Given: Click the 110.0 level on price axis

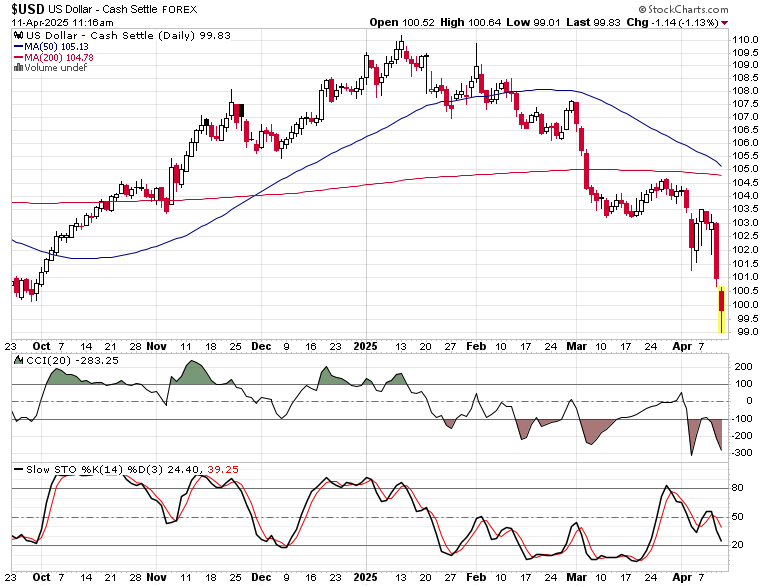Looking at the screenshot, I should click(742, 40).
